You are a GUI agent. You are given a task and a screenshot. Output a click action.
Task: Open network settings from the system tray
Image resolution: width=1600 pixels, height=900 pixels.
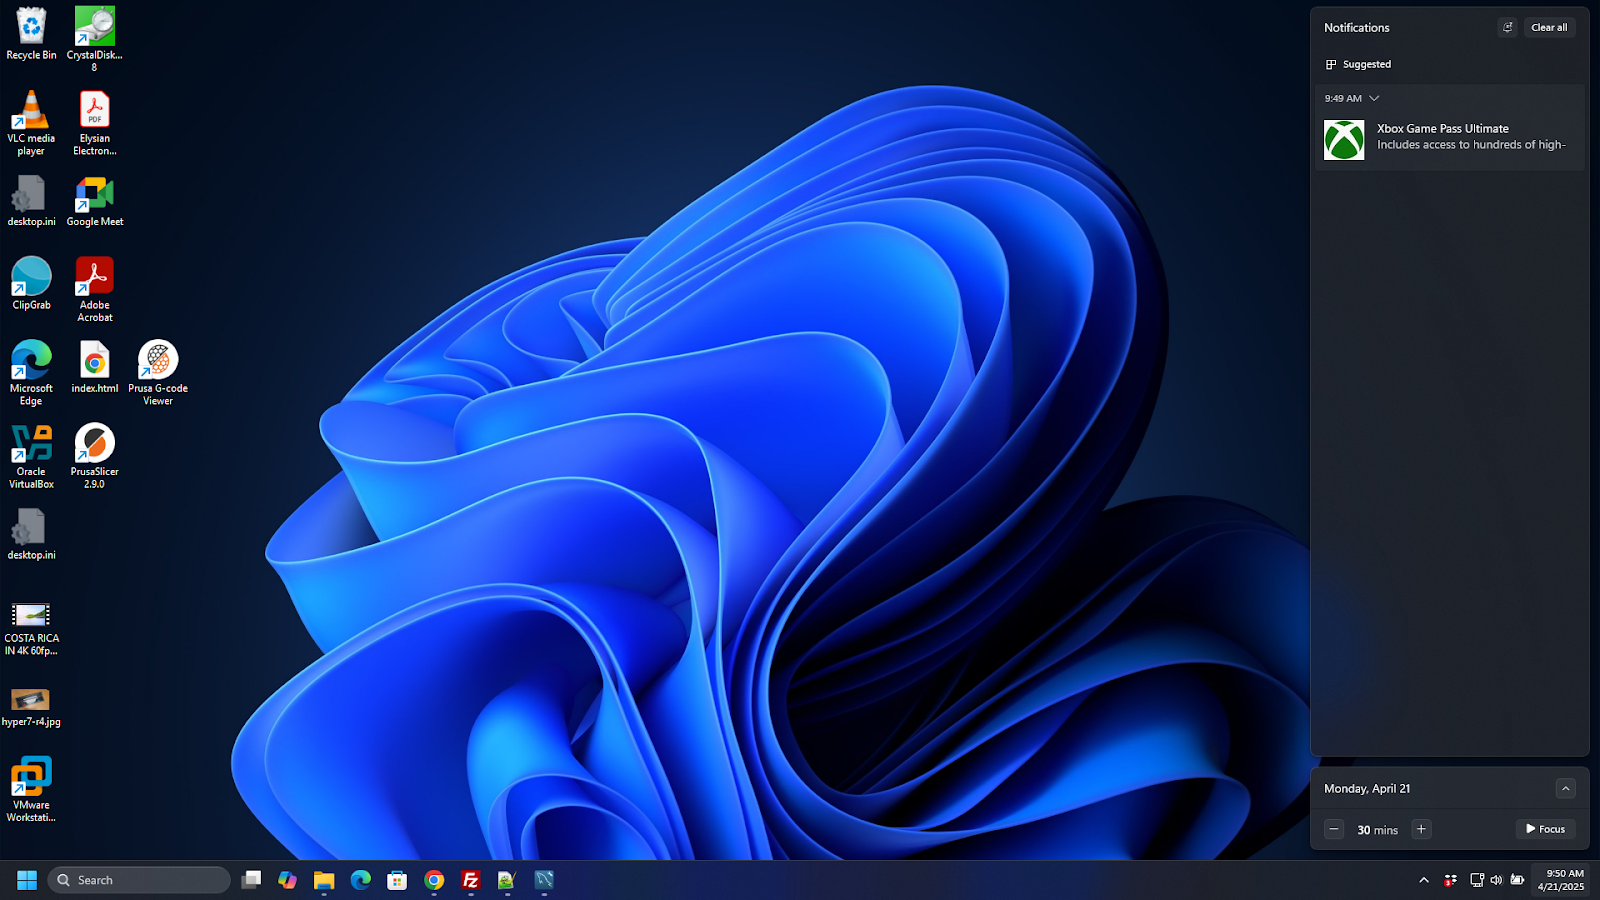(x=1477, y=880)
